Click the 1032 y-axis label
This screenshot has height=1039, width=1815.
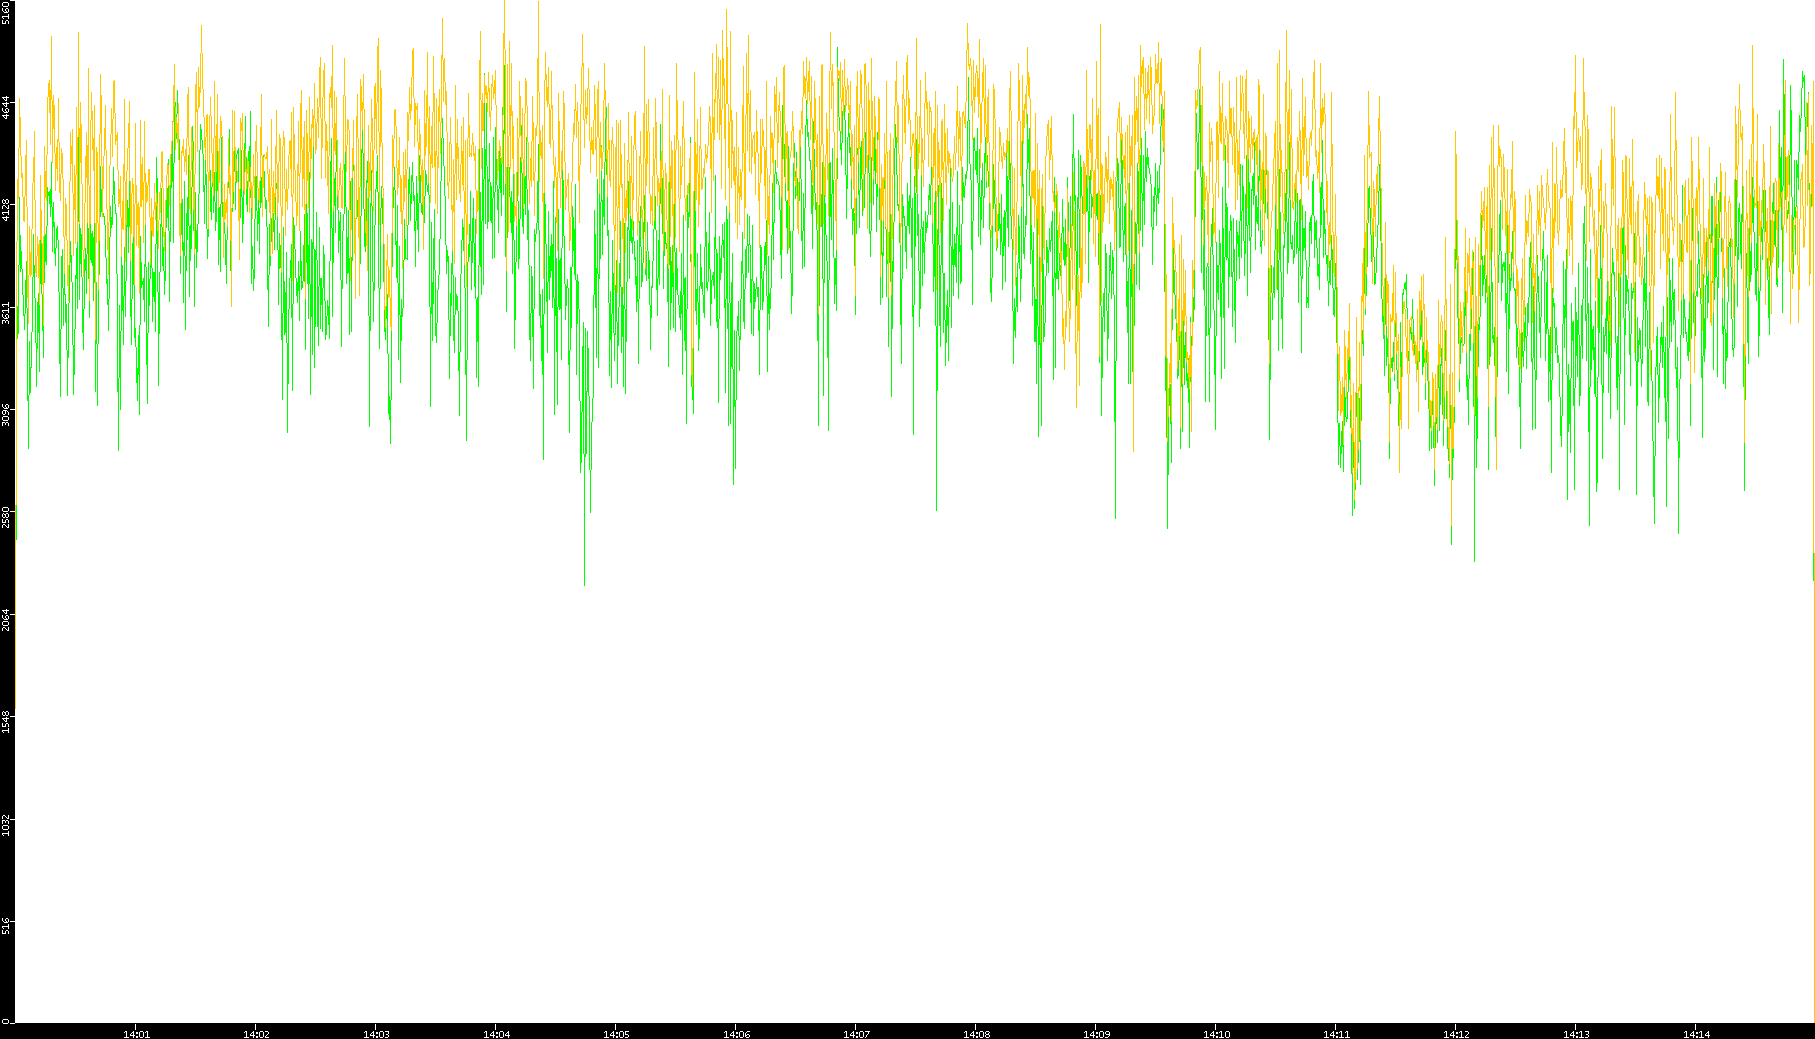coord(7,825)
